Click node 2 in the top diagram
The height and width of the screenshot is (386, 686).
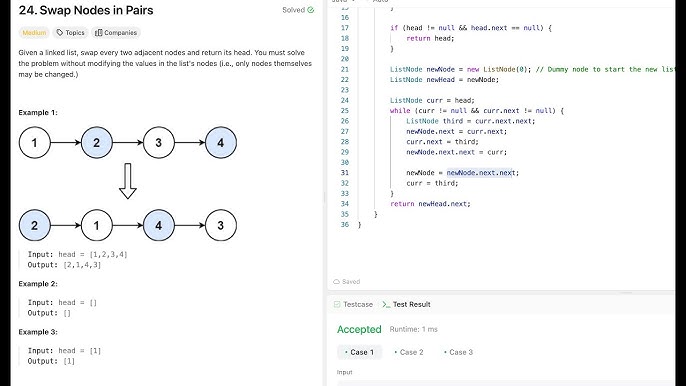pos(97,143)
